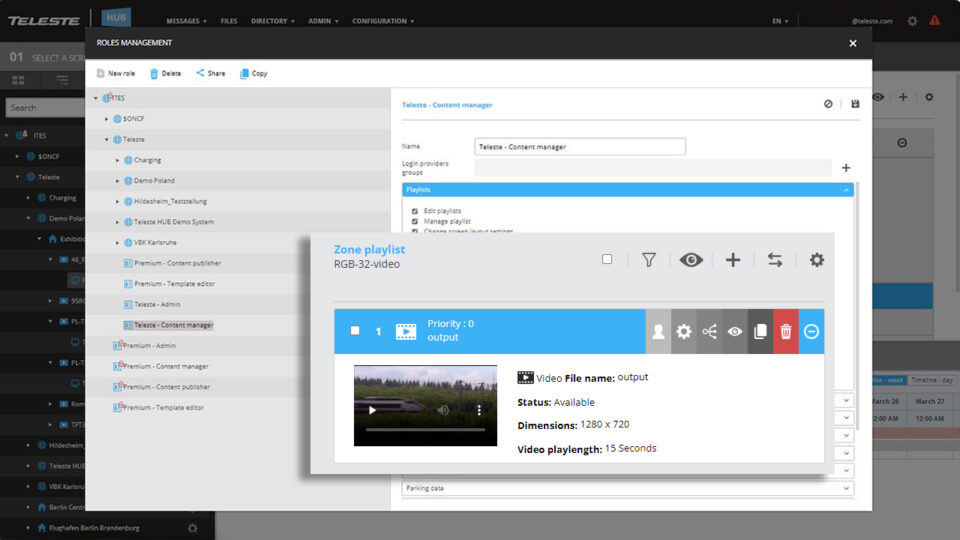Select Teleste - Admin role
This screenshot has width=960, height=540.
[x=157, y=304]
